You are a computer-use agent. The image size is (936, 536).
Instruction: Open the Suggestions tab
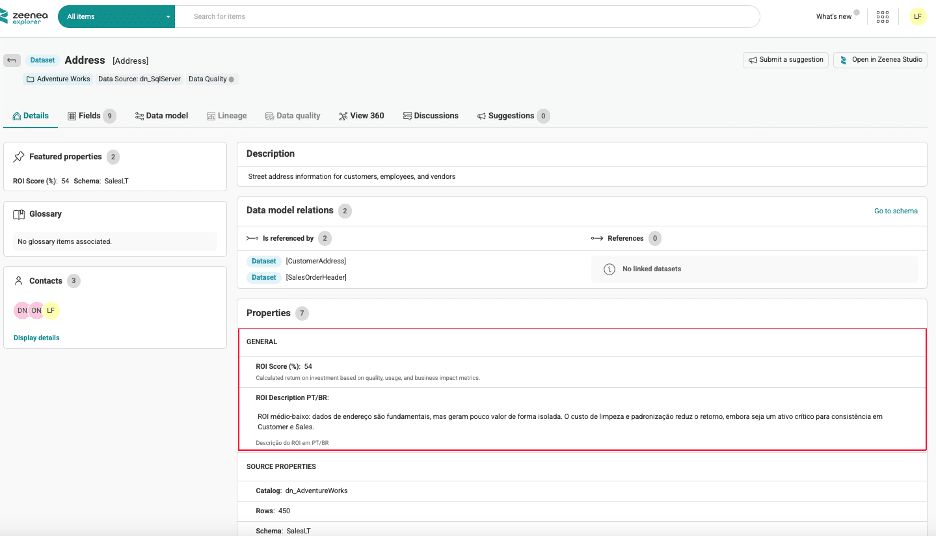(511, 116)
